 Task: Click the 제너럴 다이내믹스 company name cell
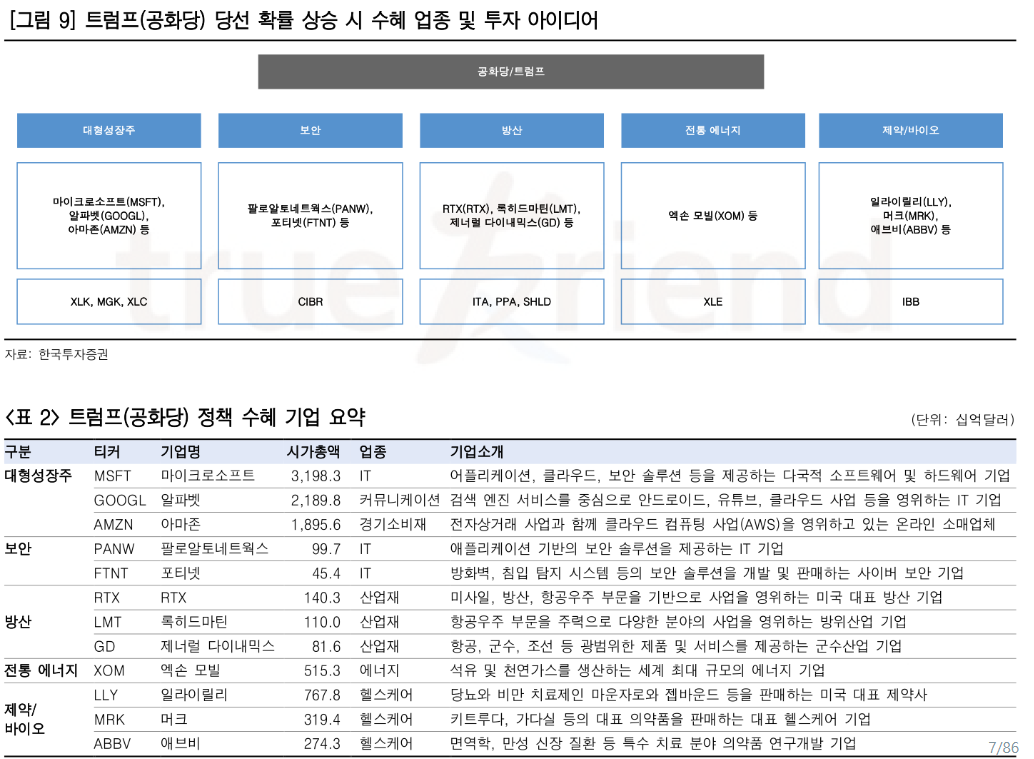click(218, 647)
